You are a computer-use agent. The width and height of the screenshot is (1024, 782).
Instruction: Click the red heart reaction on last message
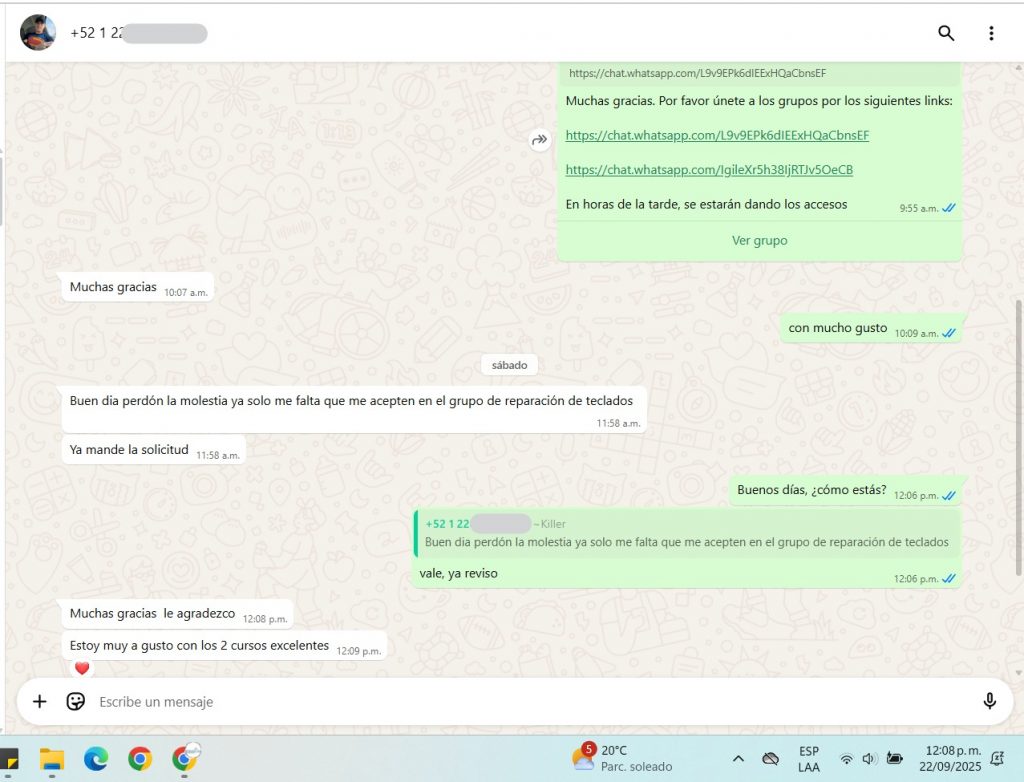(x=82, y=668)
